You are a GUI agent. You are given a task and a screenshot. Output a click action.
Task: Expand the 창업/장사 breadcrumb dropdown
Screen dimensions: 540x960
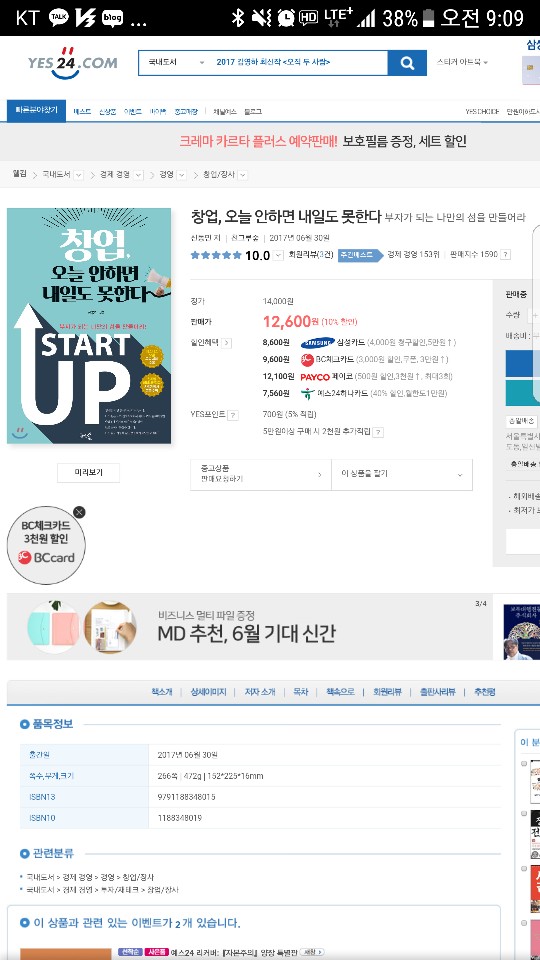tap(243, 175)
